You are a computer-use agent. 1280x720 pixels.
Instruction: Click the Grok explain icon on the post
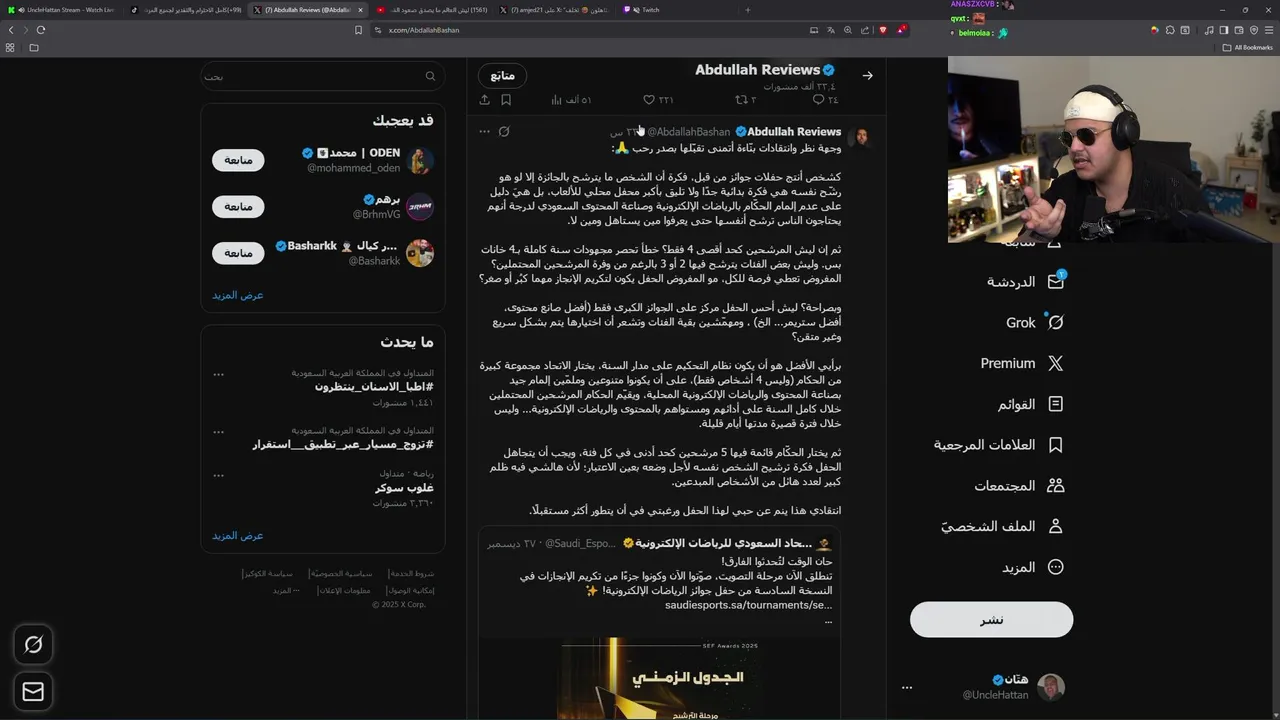click(504, 131)
